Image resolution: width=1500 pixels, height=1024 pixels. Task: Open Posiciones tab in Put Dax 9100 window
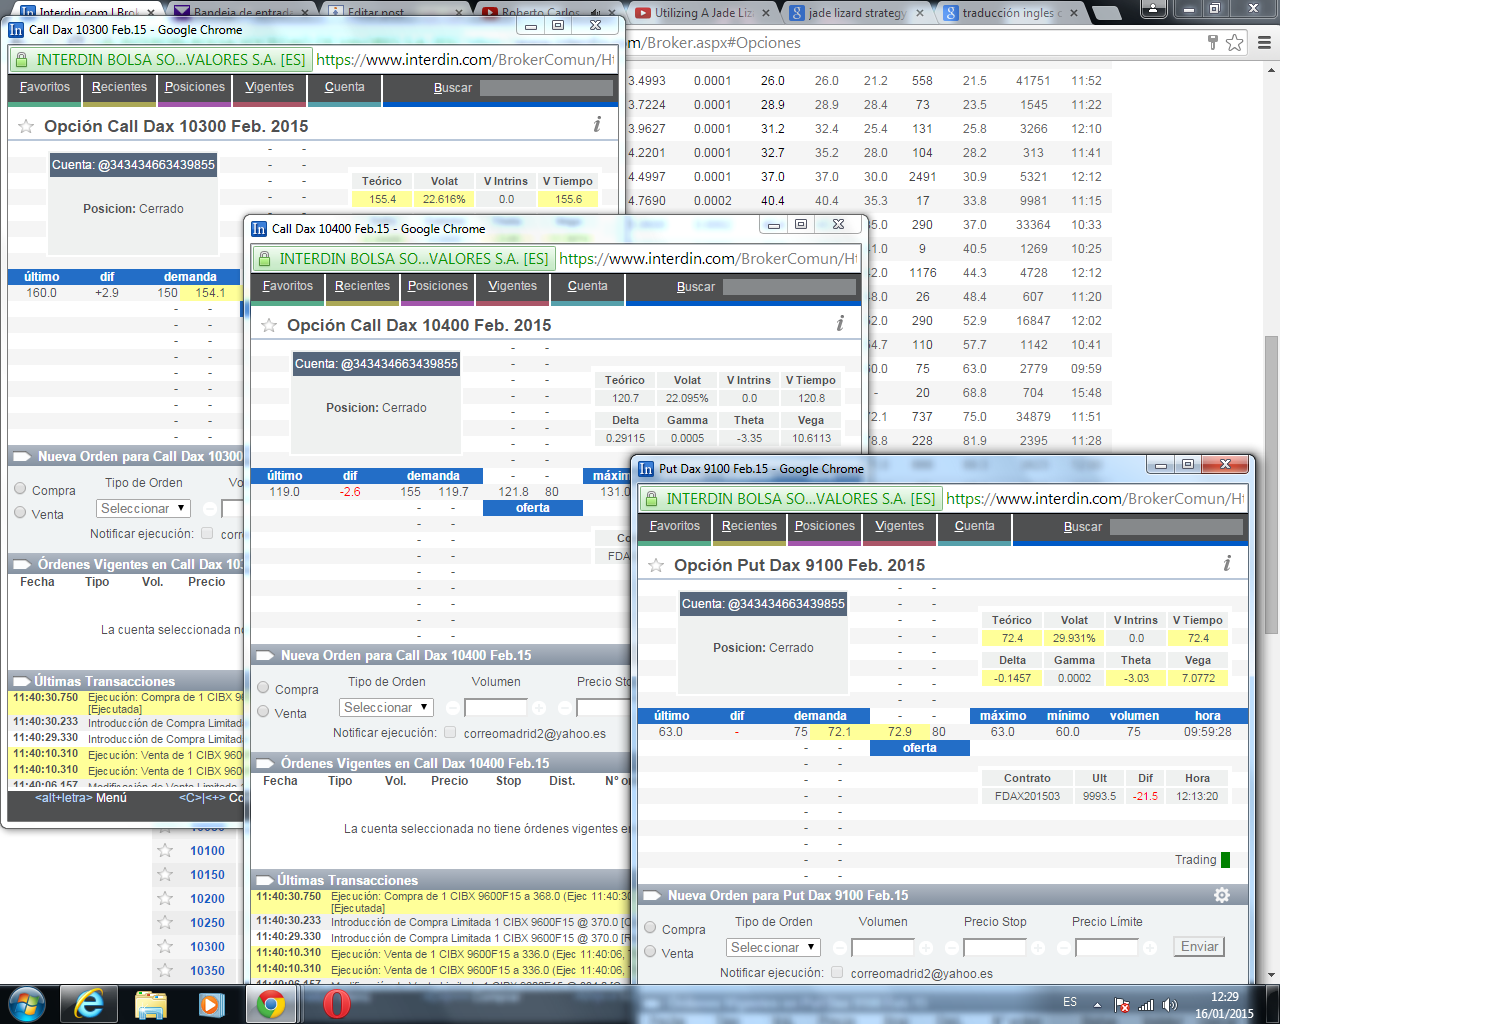pyautogui.click(x=825, y=527)
